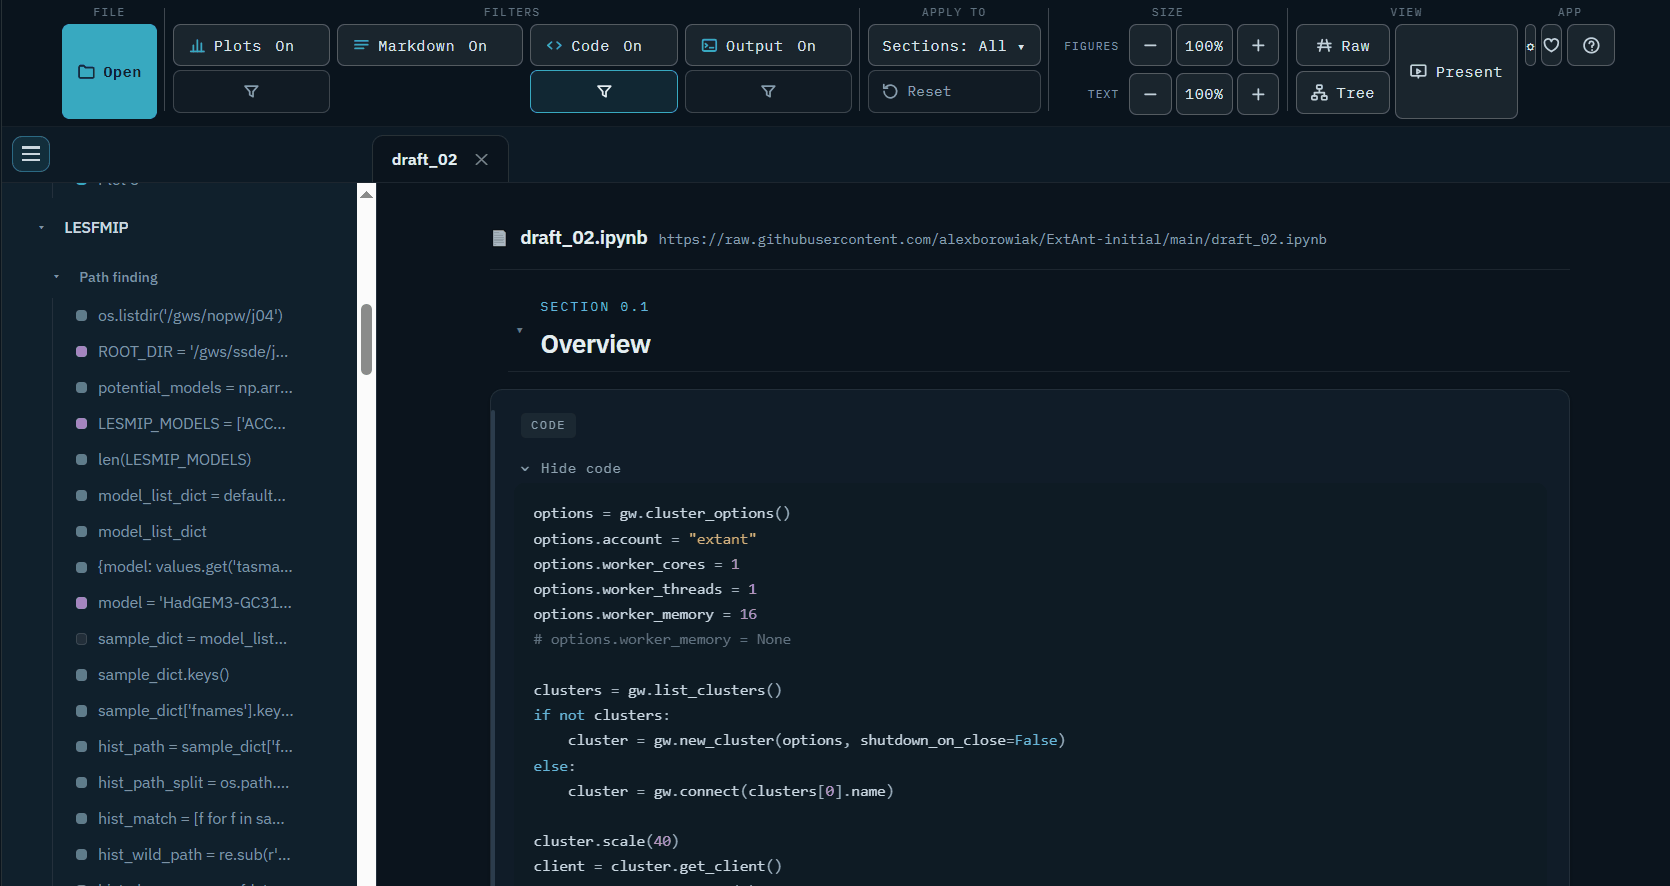
Task: Collapse code using Hide code
Action: (571, 468)
